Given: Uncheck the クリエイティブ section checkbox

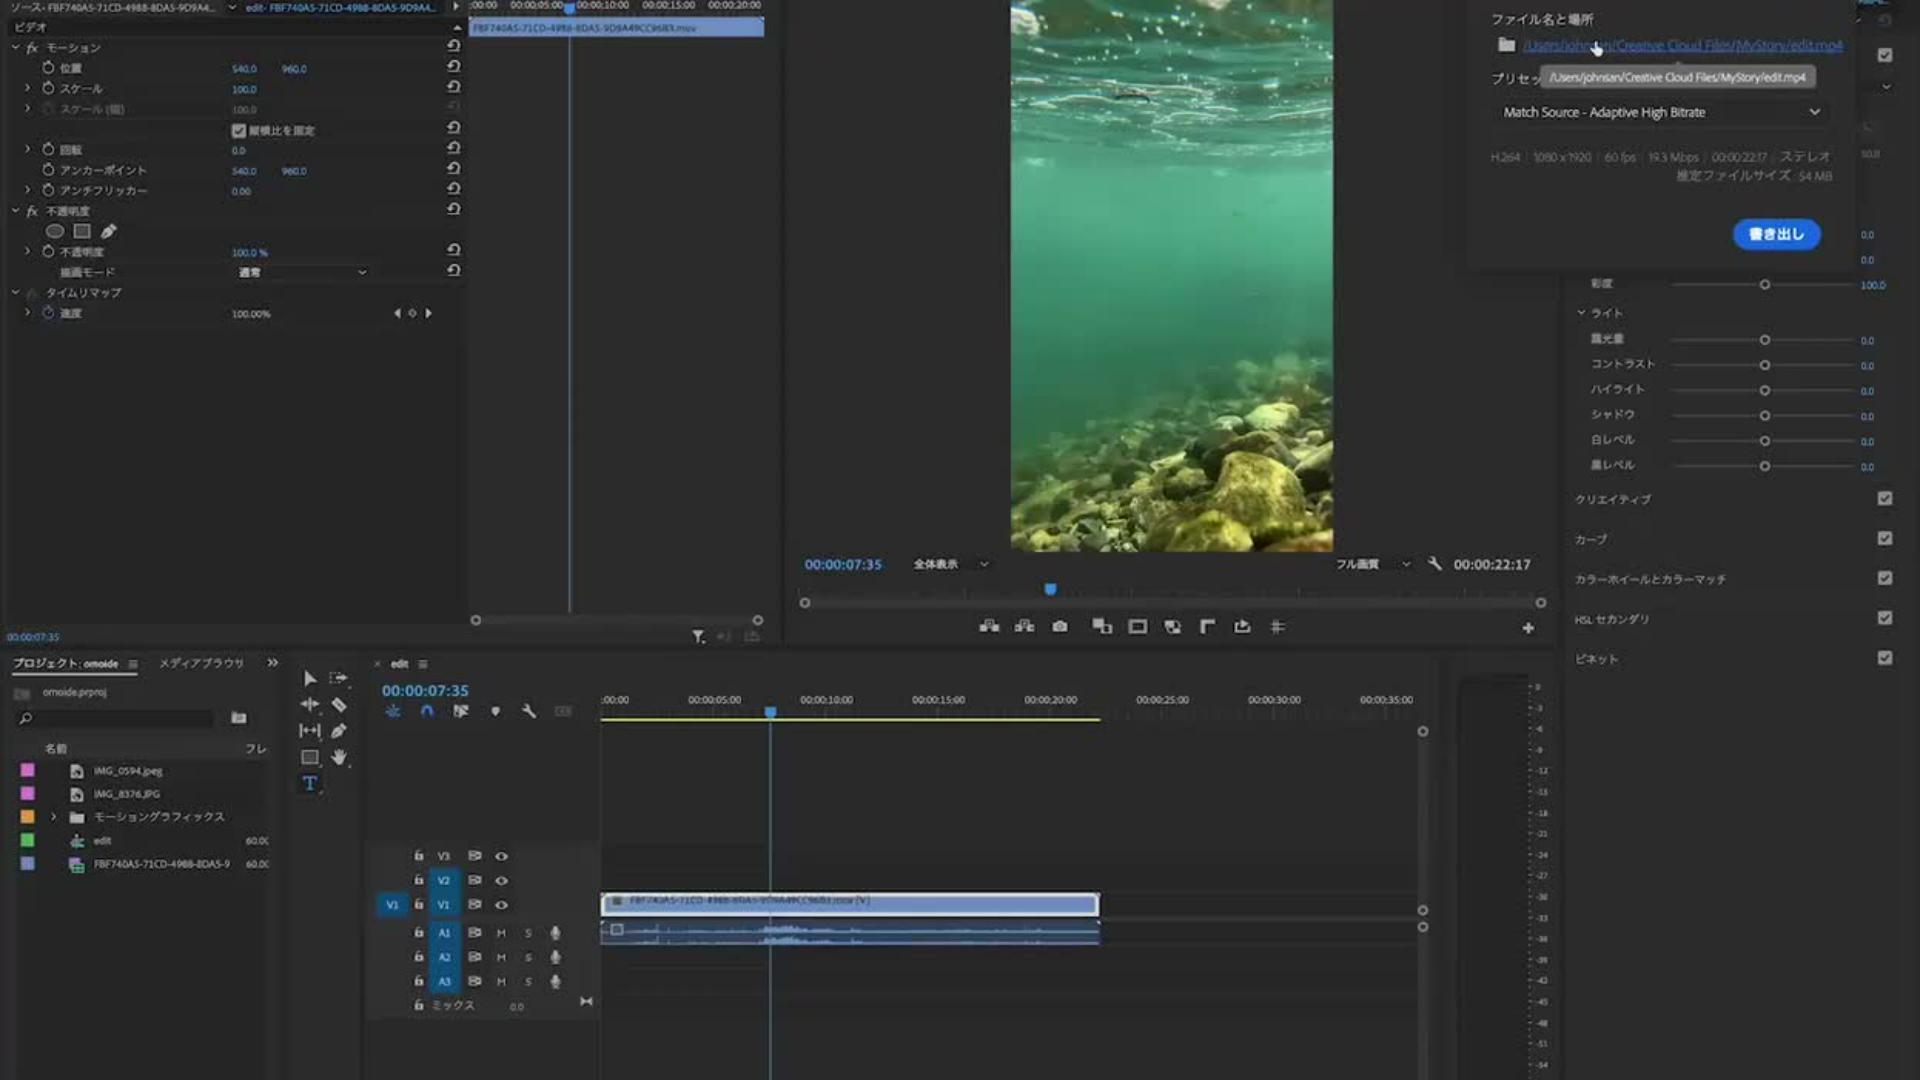Looking at the screenshot, I should click(1885, 498).
